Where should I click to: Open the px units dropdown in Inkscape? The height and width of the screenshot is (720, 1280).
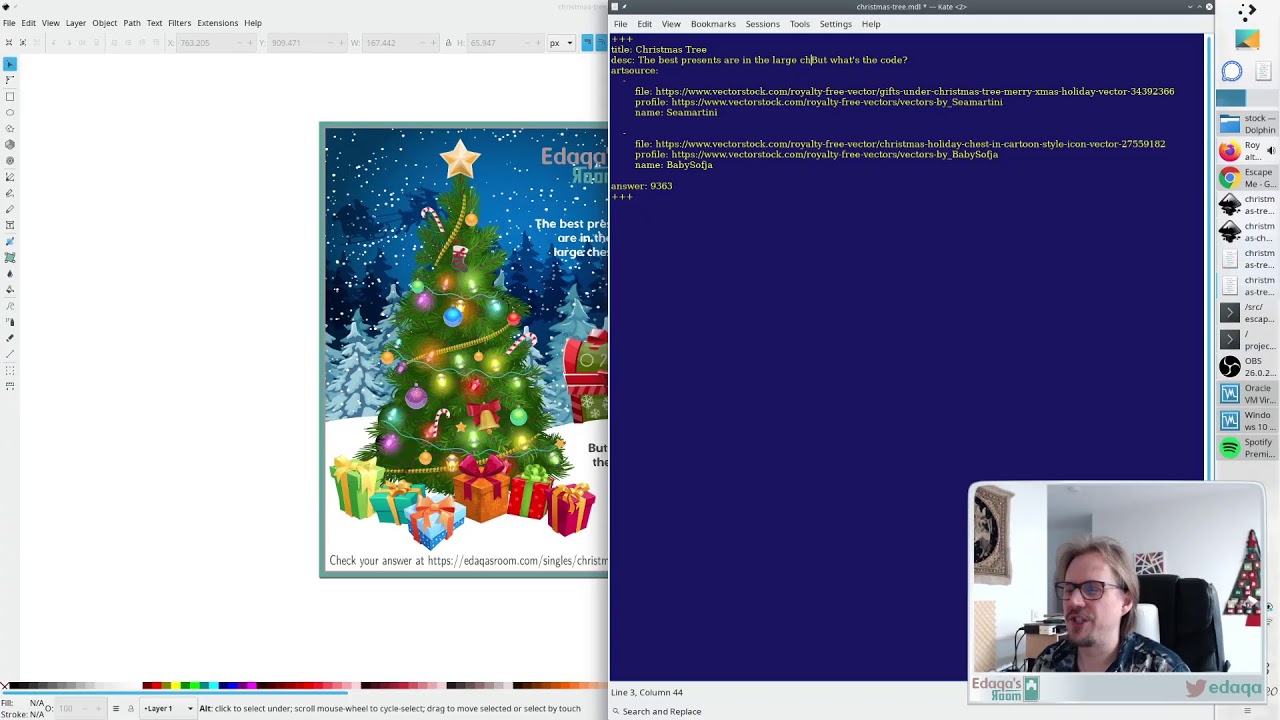(560, 43)
